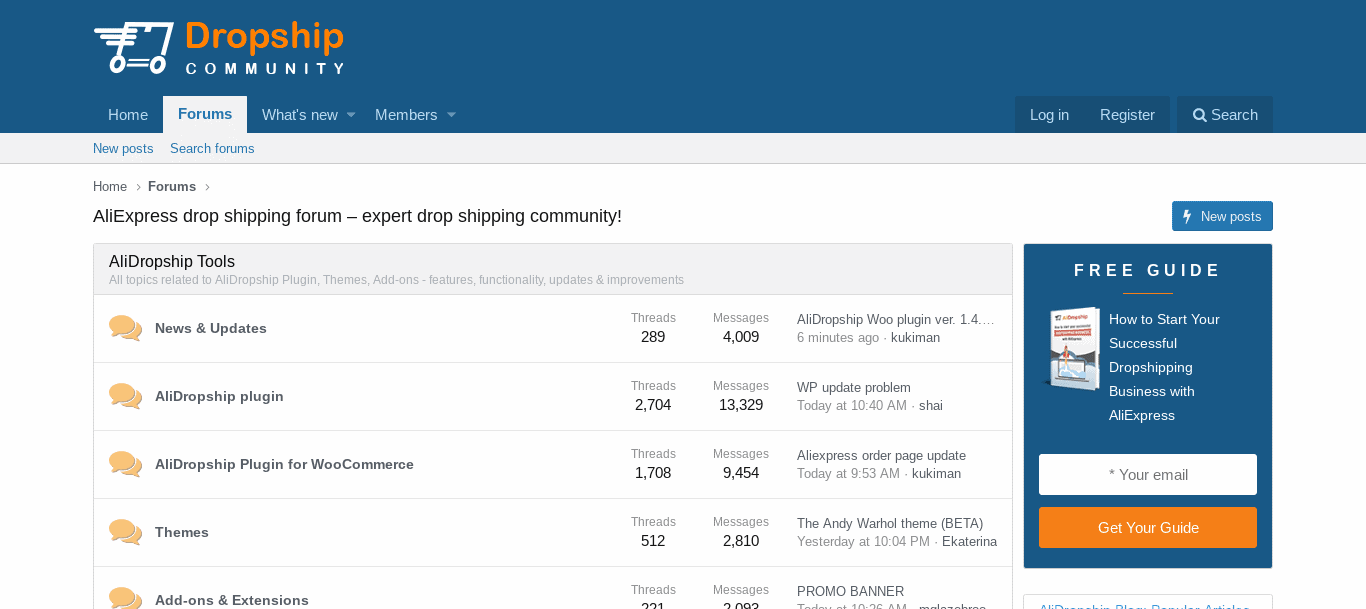The height and width of the screenshot is (609, 1366).
Task: Open the Aliexpress order page update thread
Action: (881, 455)
